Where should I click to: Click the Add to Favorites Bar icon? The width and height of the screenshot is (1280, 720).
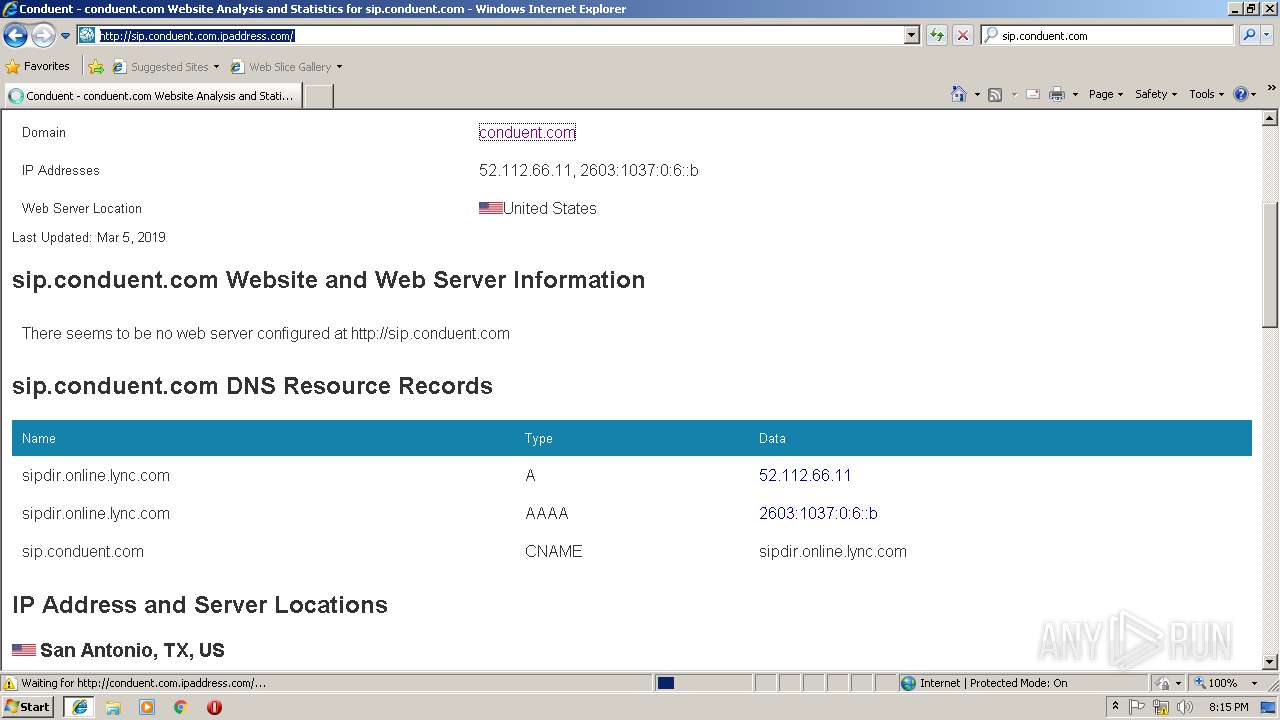coord(96,67)
